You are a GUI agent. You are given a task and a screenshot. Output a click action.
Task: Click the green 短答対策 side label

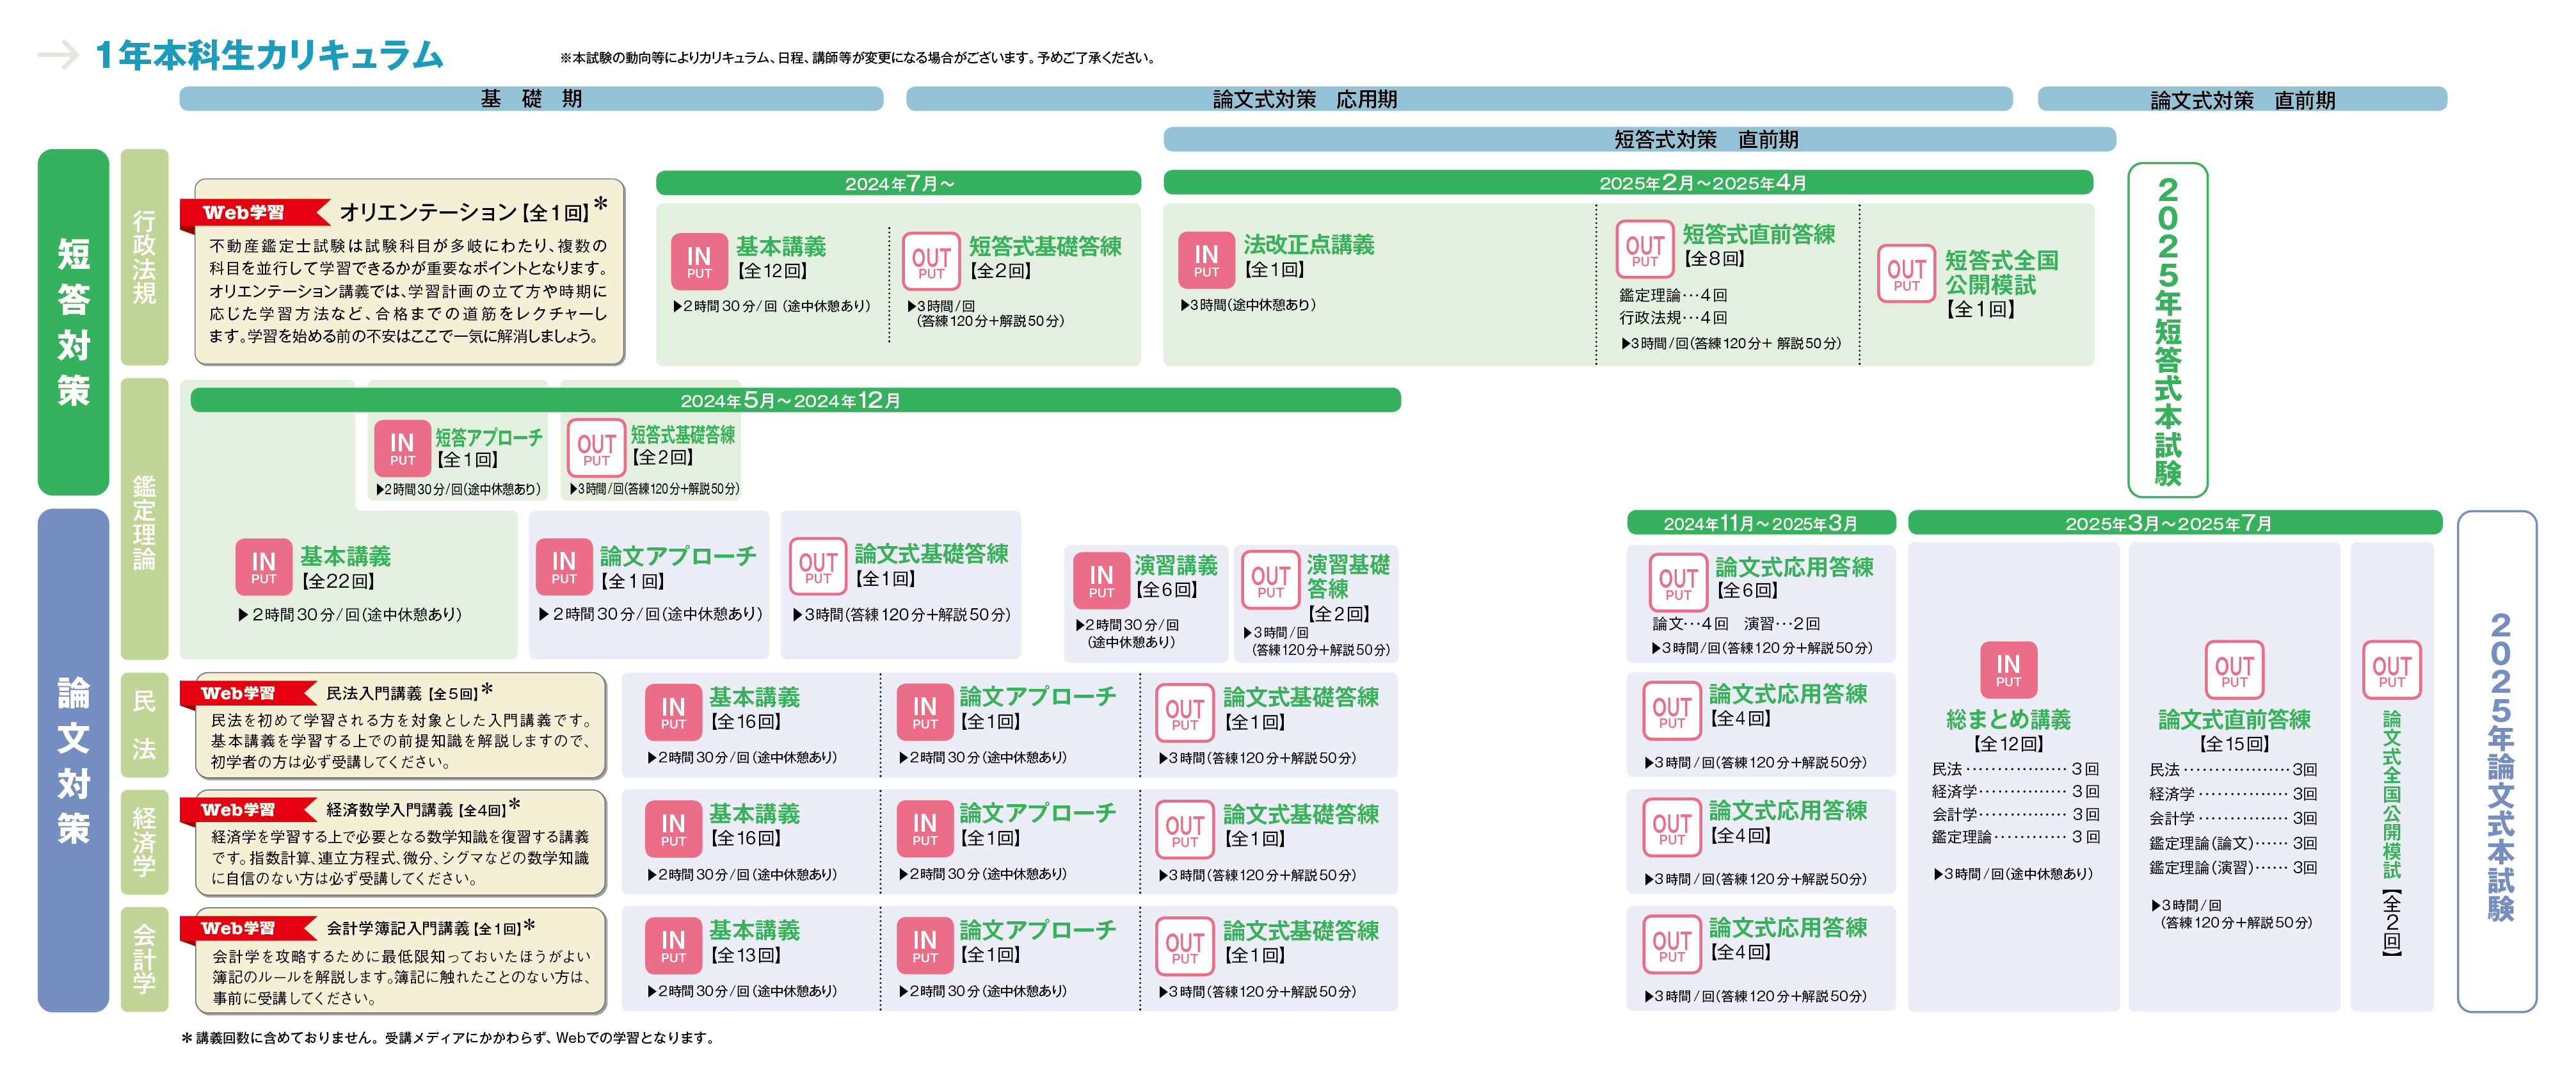(x=73, y=322)
